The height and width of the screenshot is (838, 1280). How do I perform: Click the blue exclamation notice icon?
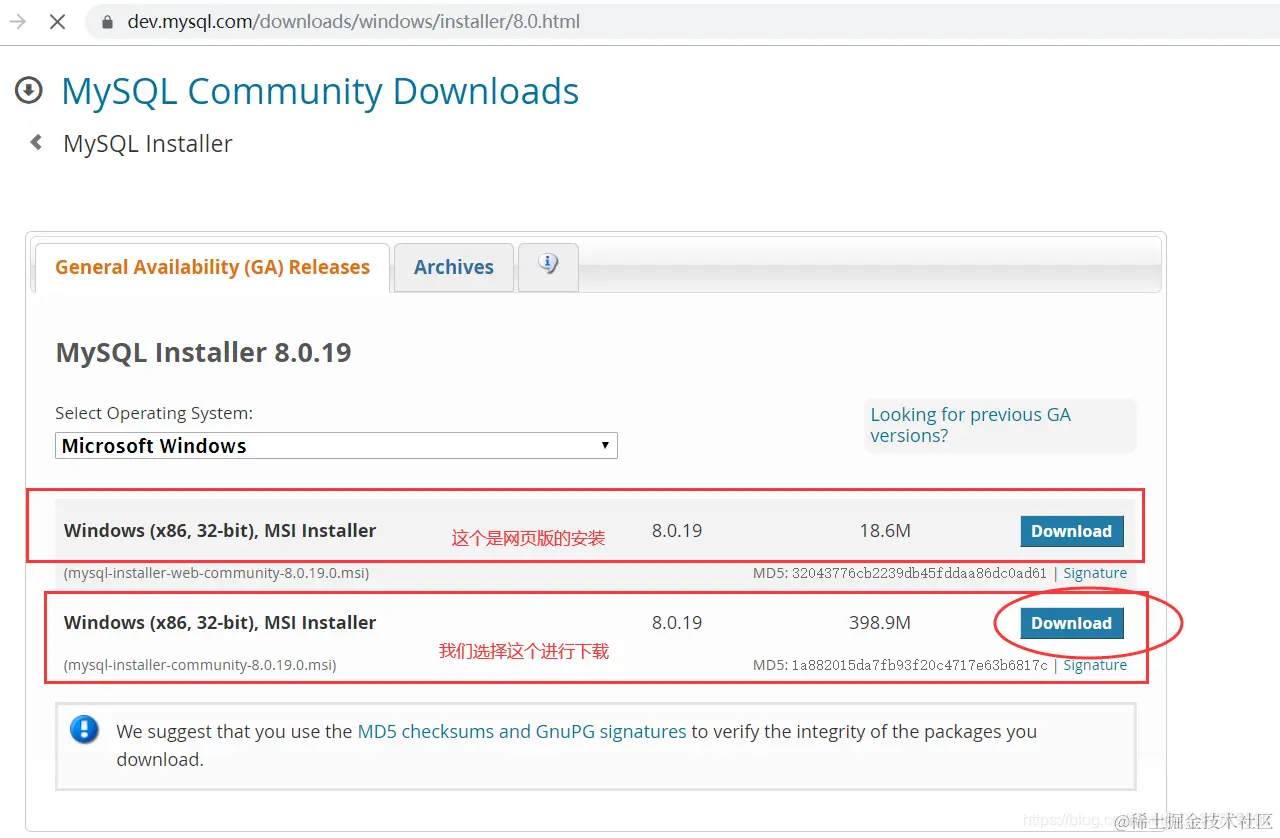coord(84,729)
